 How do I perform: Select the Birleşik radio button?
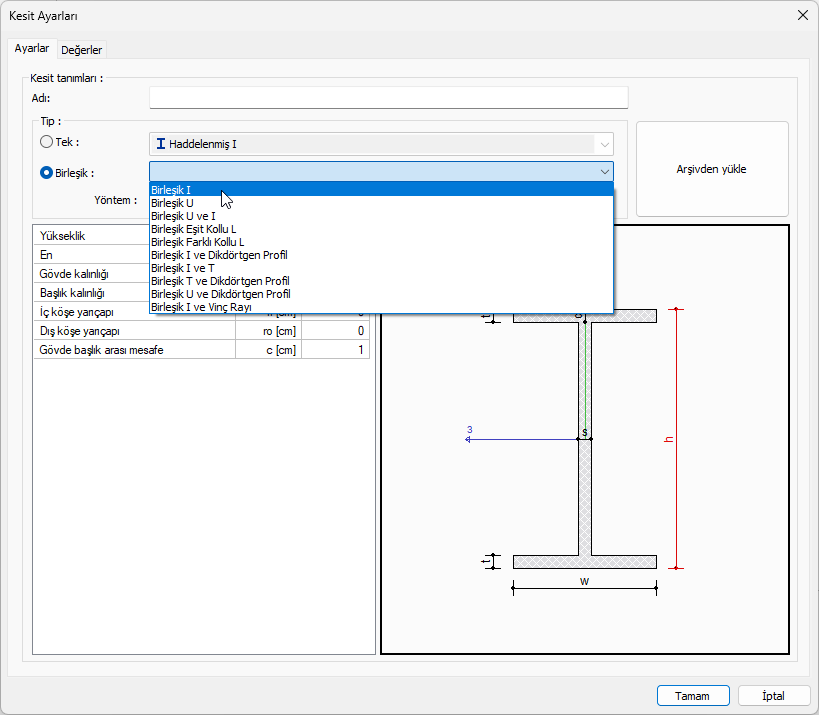(x=46, y=172)
